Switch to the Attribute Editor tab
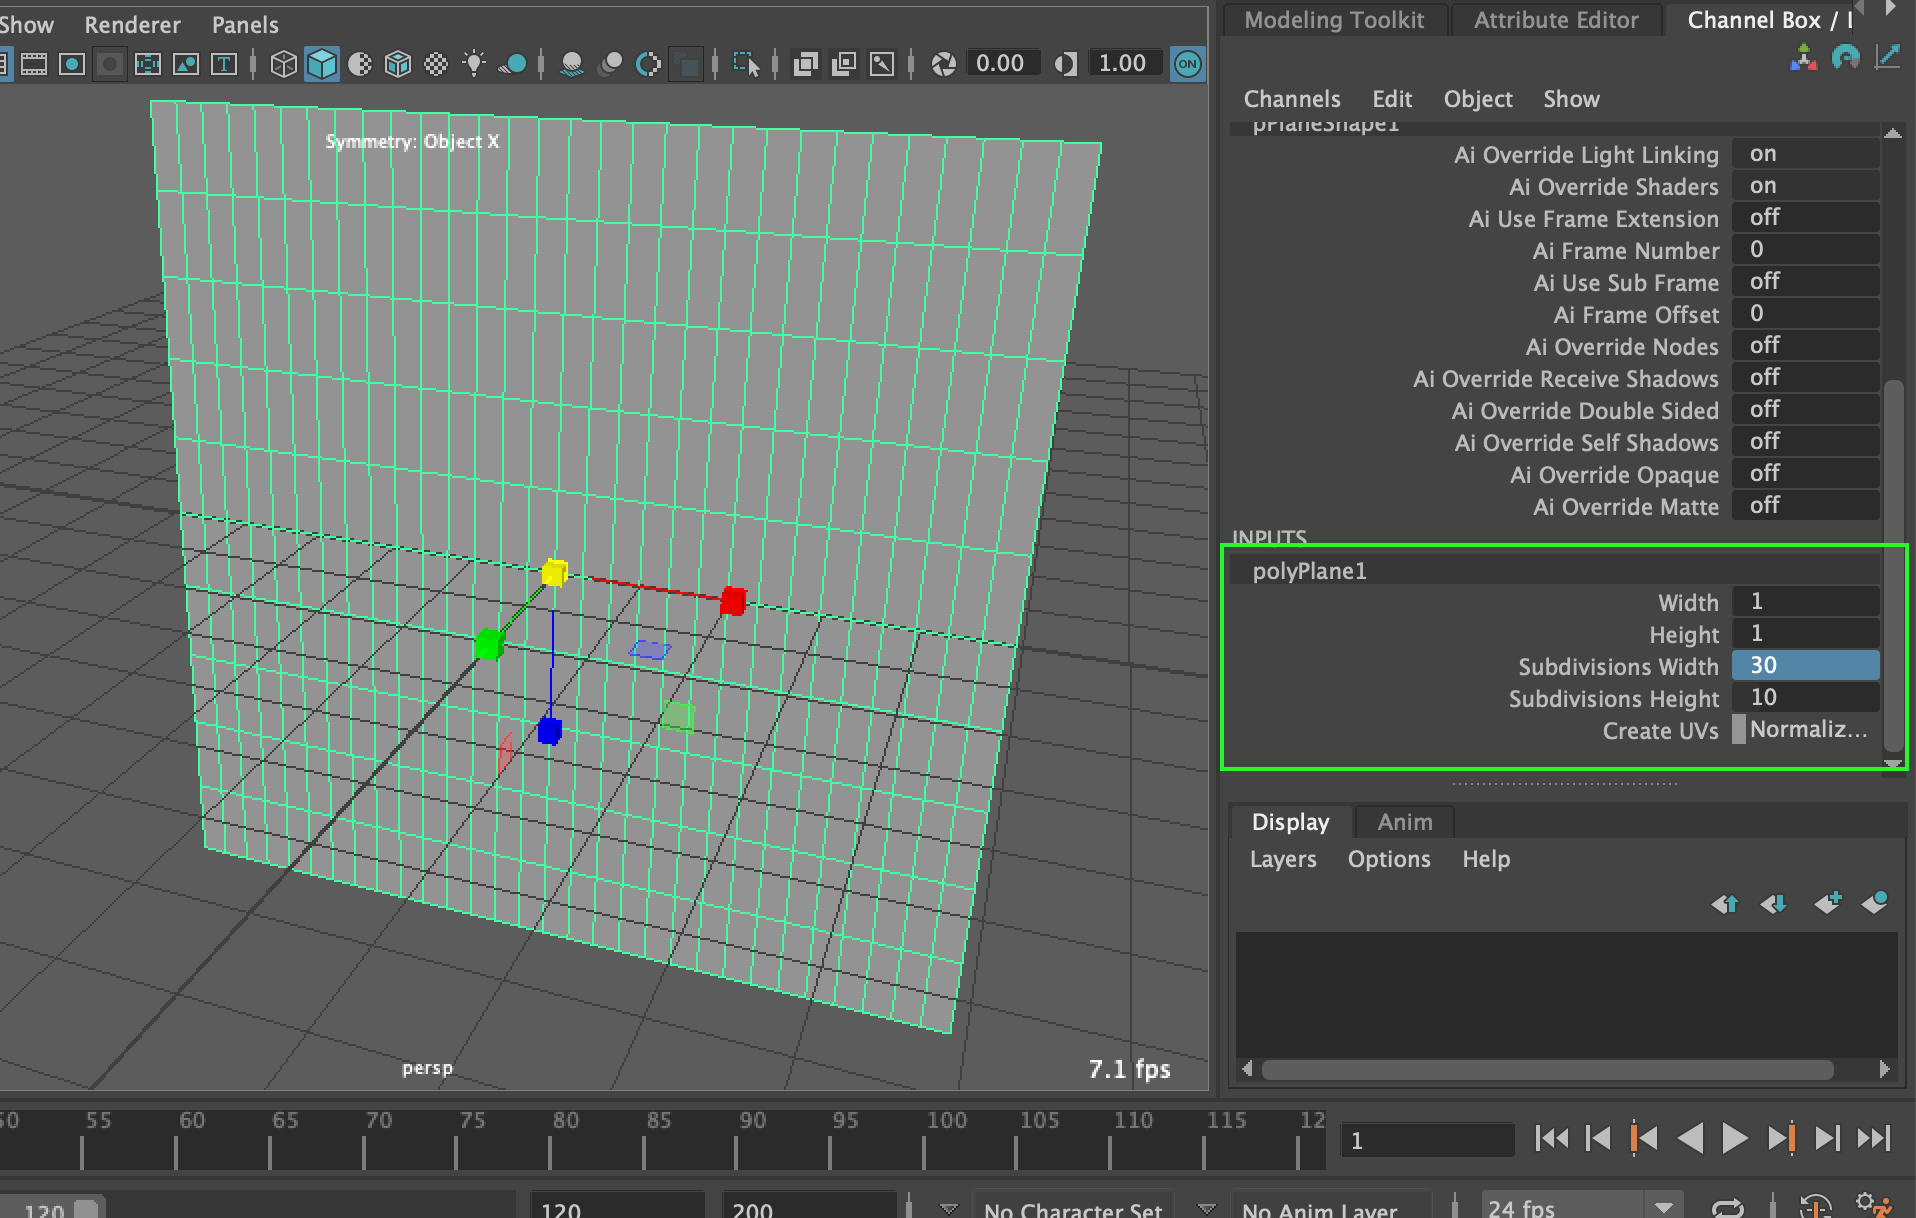Screen dimensions: 1916x1218 [1556, 20]
